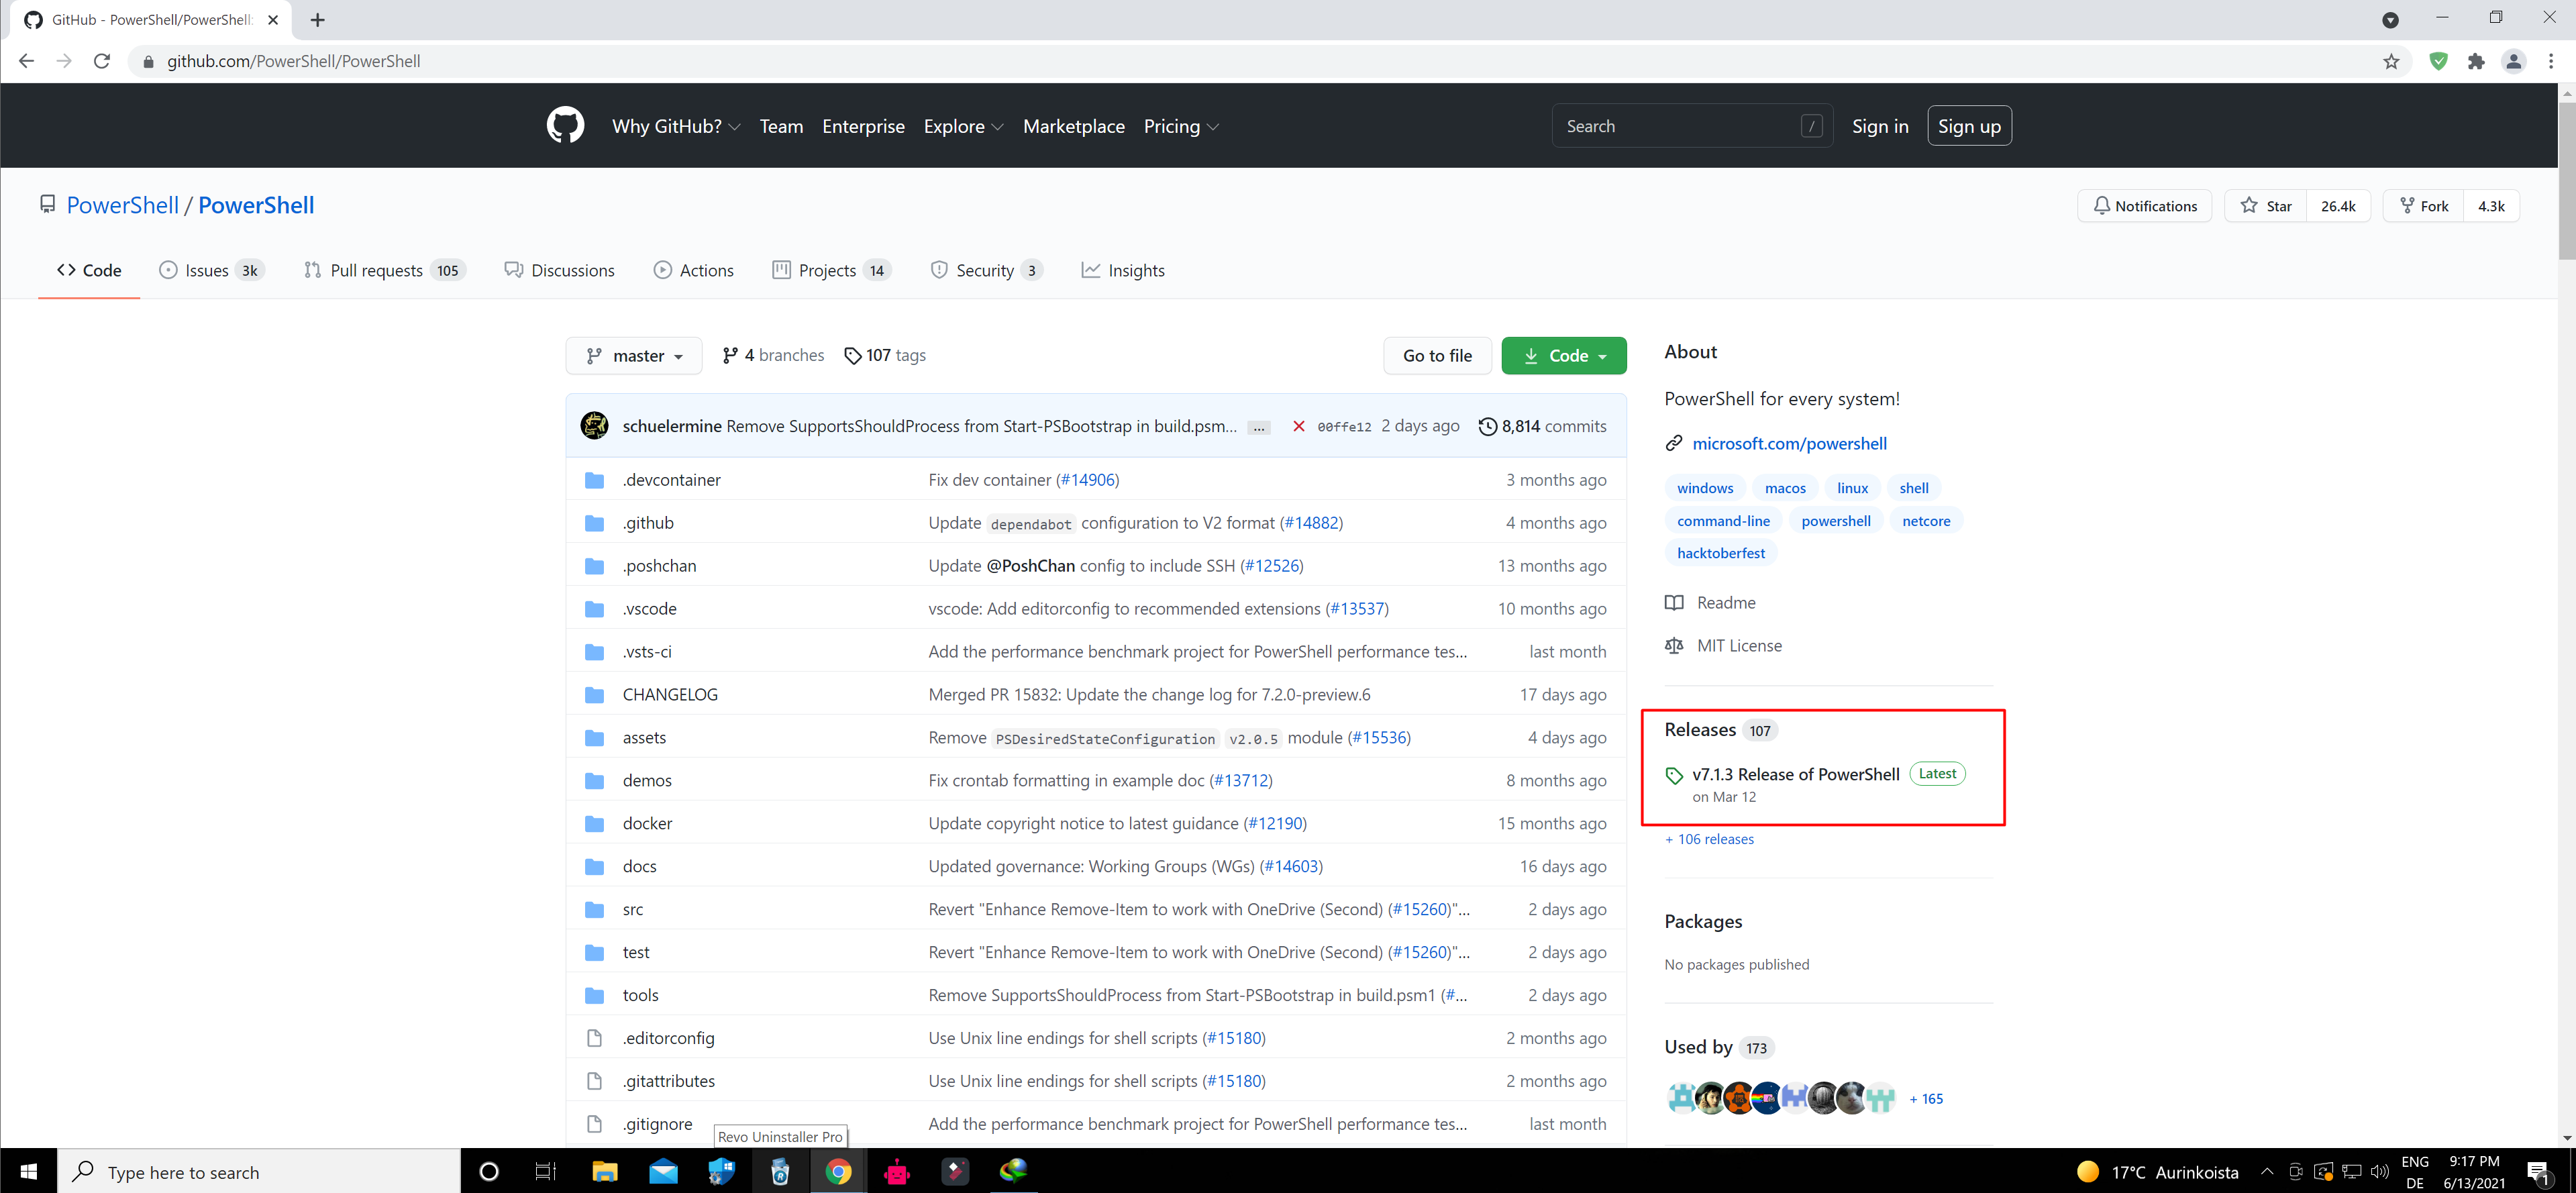Open the browser Extensions puzzle icon
2576x1193 pixels.
coord(2476,61)
